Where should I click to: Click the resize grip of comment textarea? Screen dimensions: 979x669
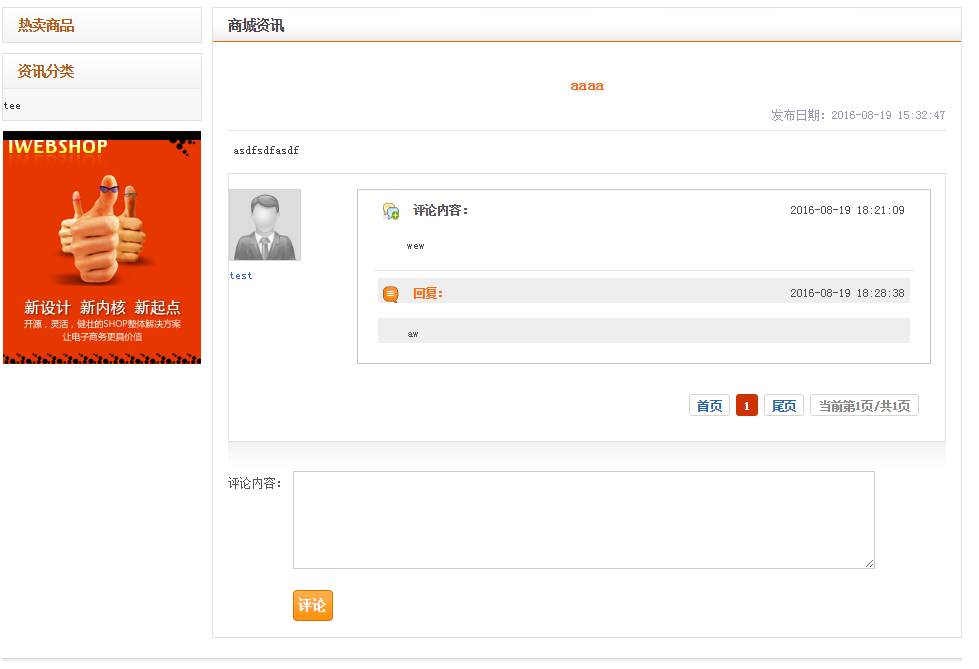coord(870,563)
